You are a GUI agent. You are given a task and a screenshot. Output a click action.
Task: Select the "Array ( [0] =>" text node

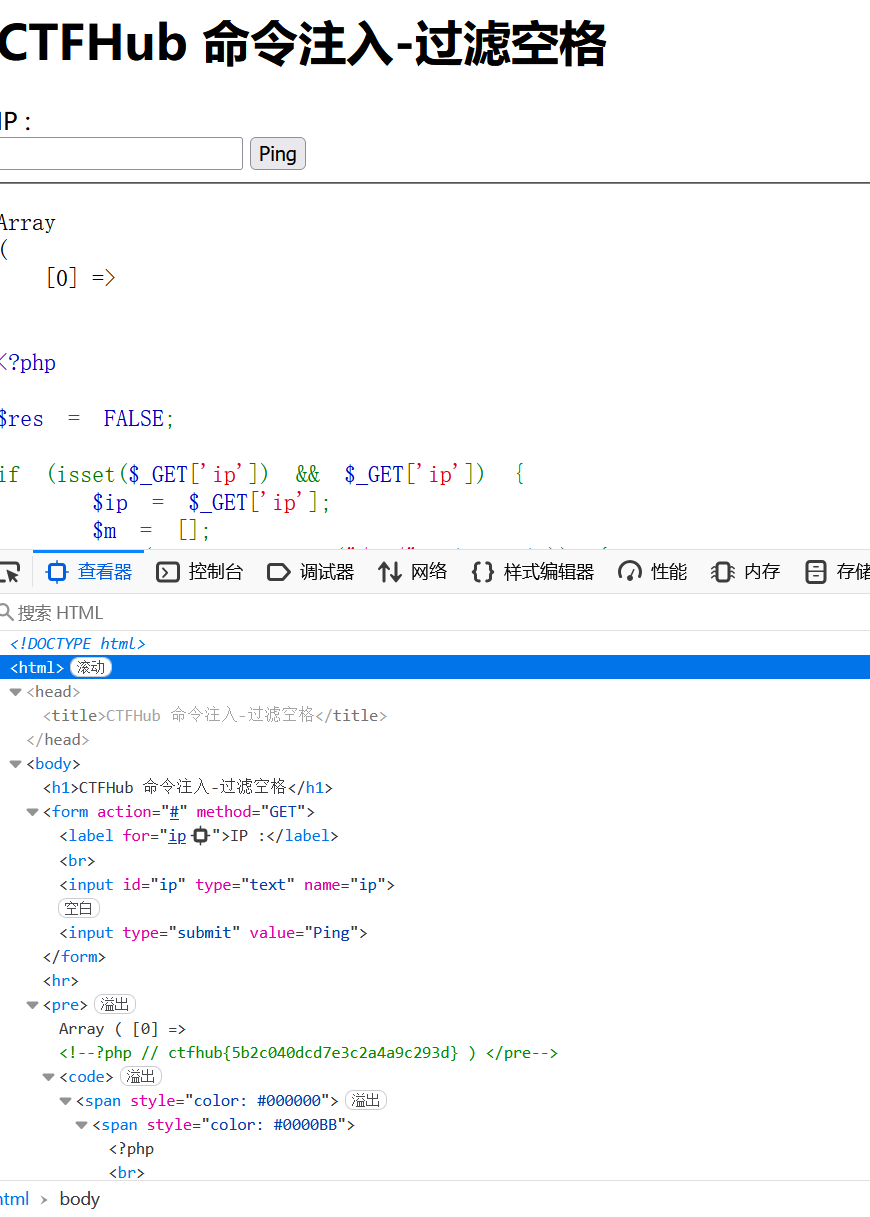click(122, 1029)
